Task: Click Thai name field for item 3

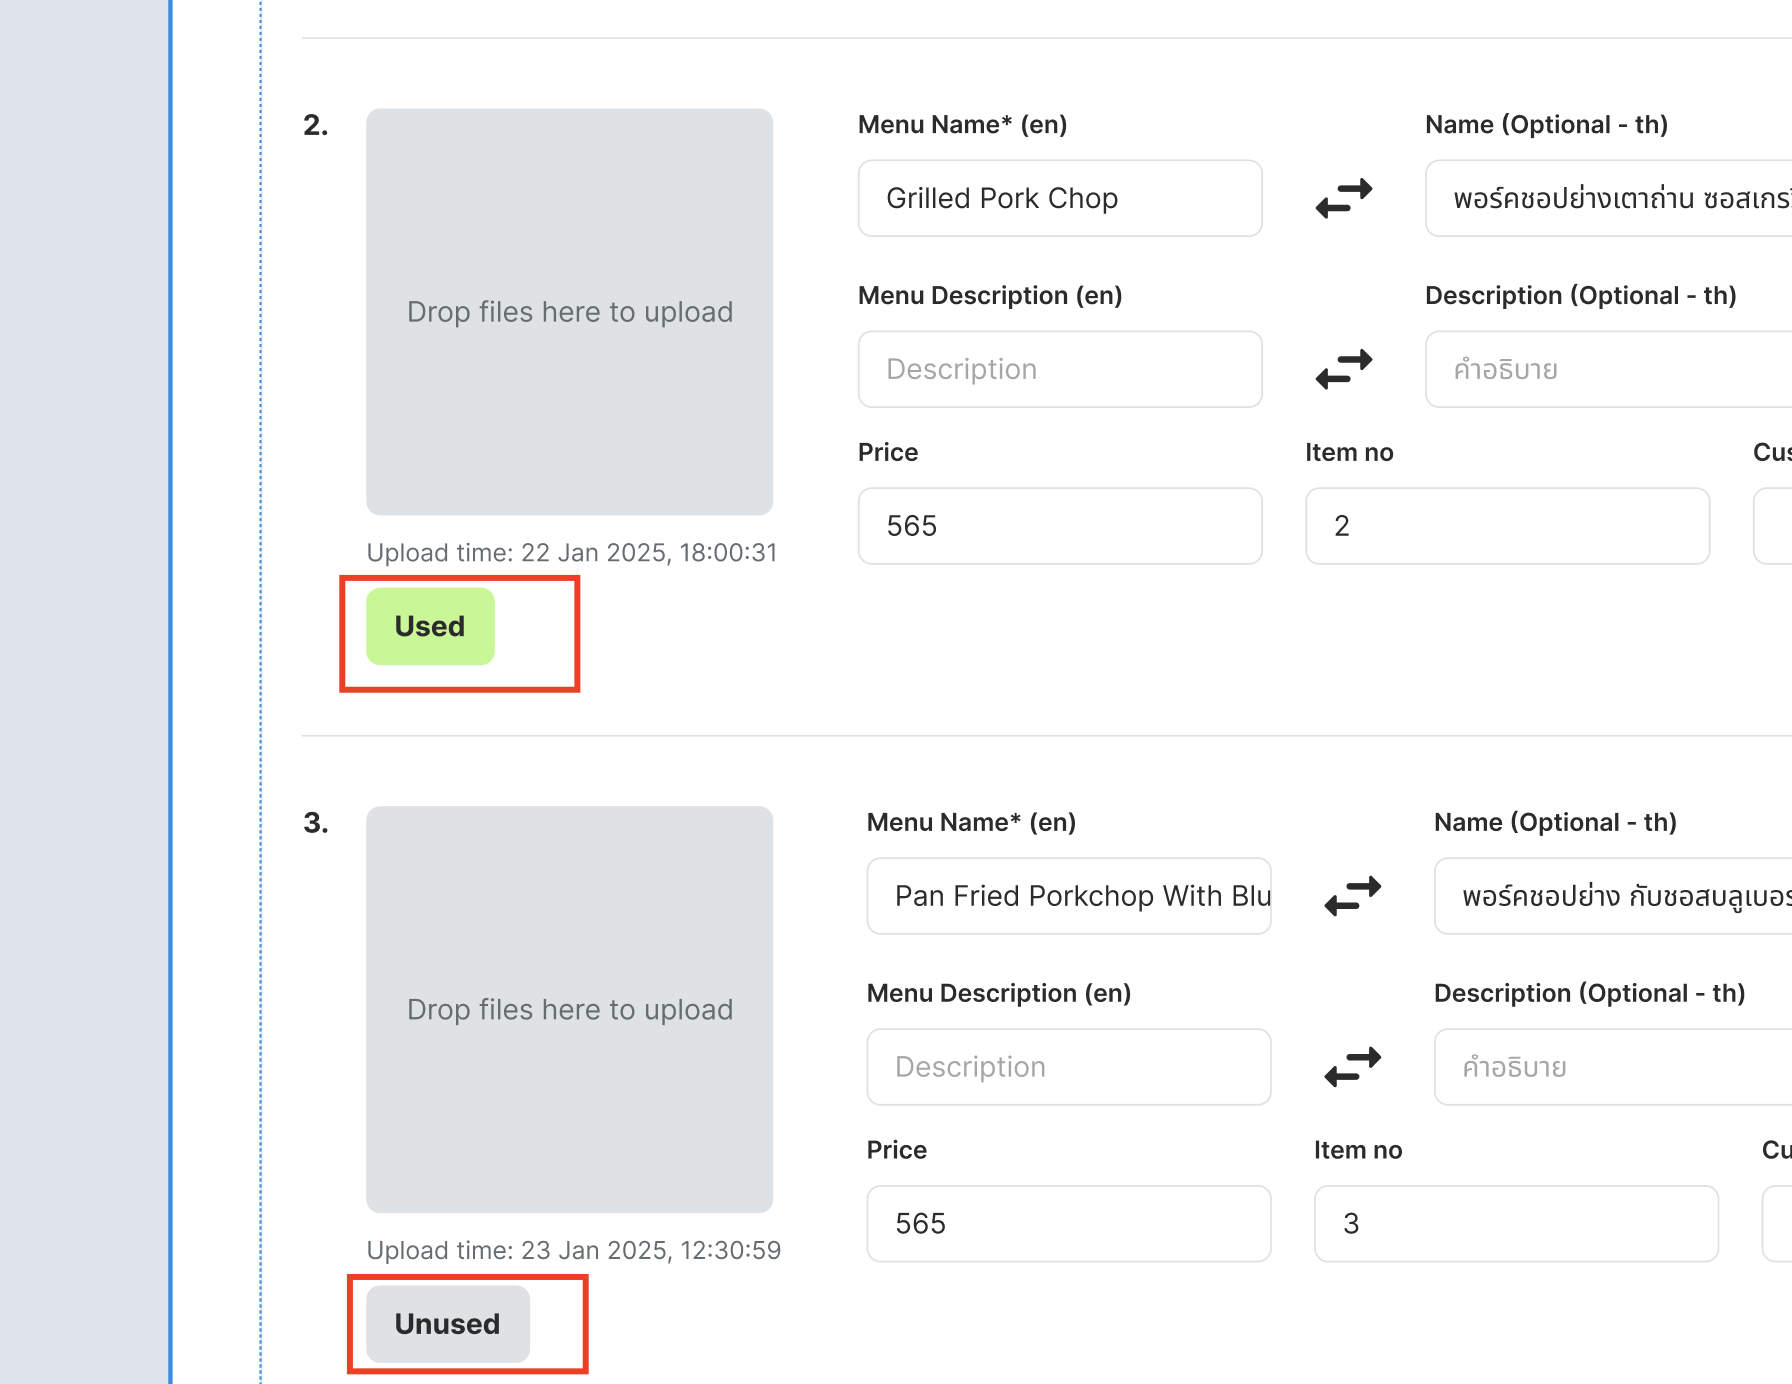Action: [1614, 896]
